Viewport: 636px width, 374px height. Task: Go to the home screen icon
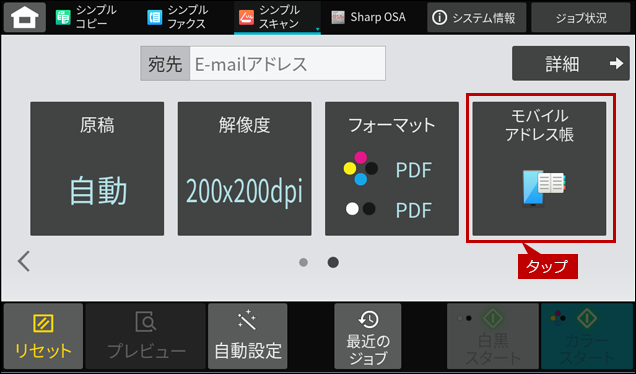(25, 17)
